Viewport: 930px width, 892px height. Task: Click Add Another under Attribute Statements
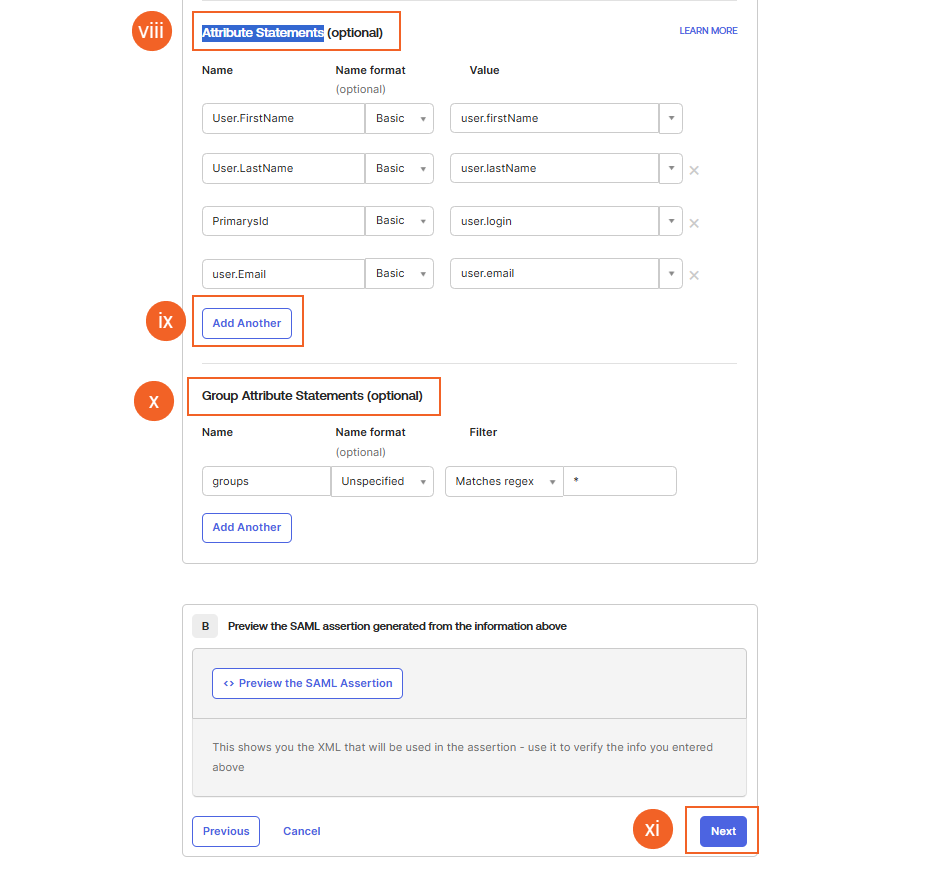point(247,323)
